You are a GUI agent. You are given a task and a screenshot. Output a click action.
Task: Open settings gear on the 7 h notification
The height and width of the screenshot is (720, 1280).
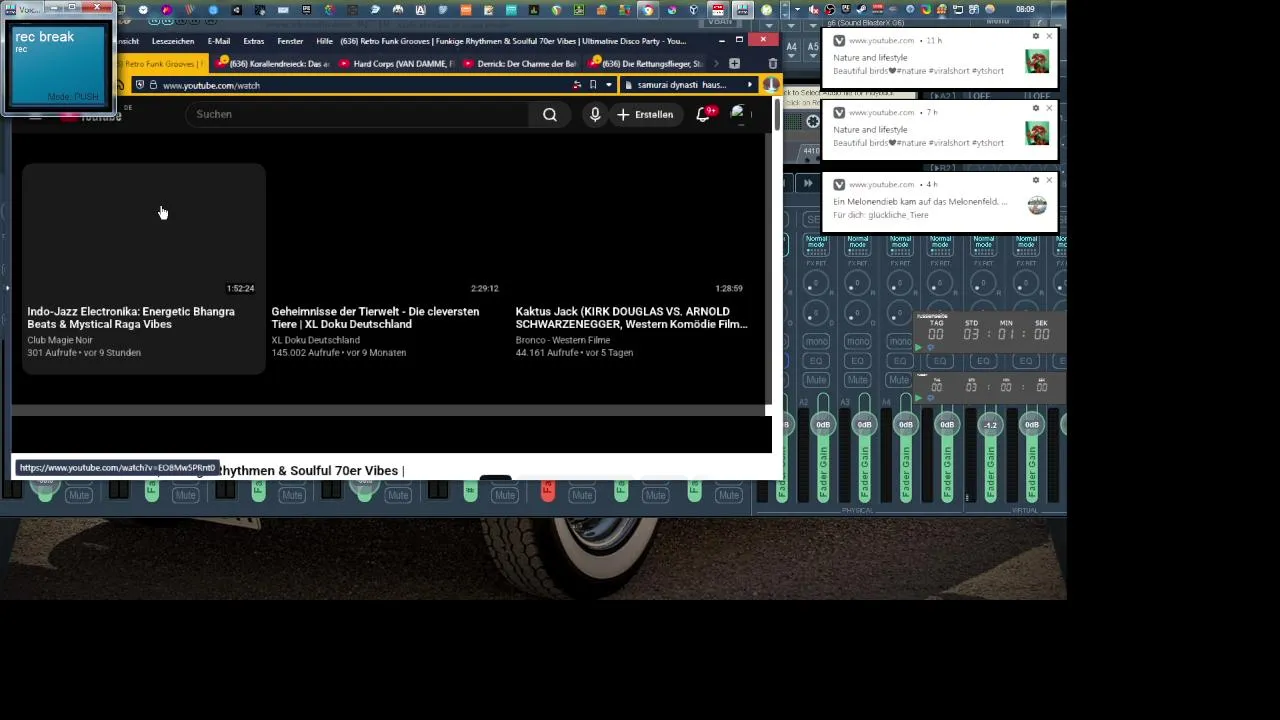pos(1036,108)
